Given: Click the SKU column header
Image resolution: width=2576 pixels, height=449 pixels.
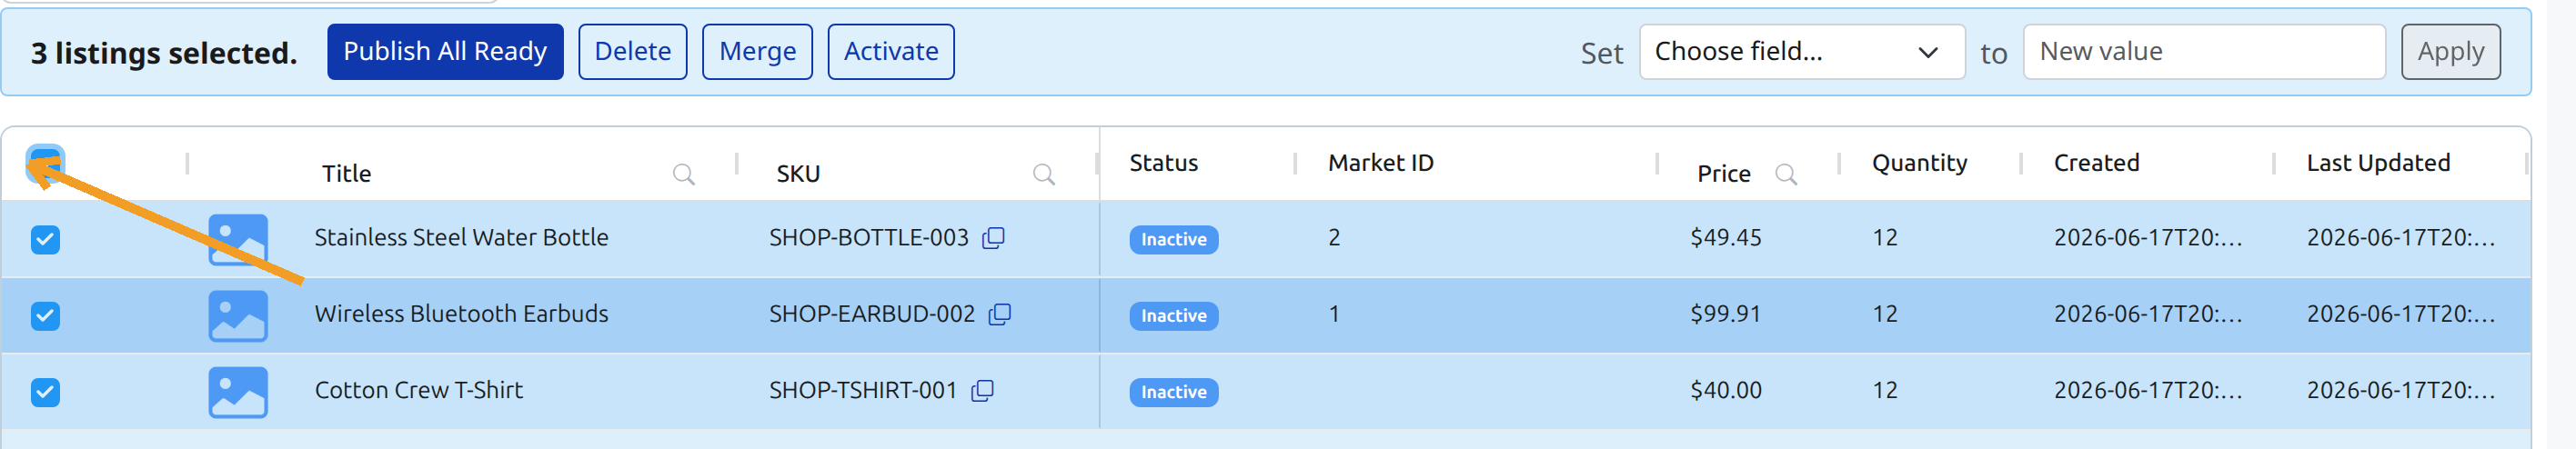Looking at the screenshot, I should [798, 174].
